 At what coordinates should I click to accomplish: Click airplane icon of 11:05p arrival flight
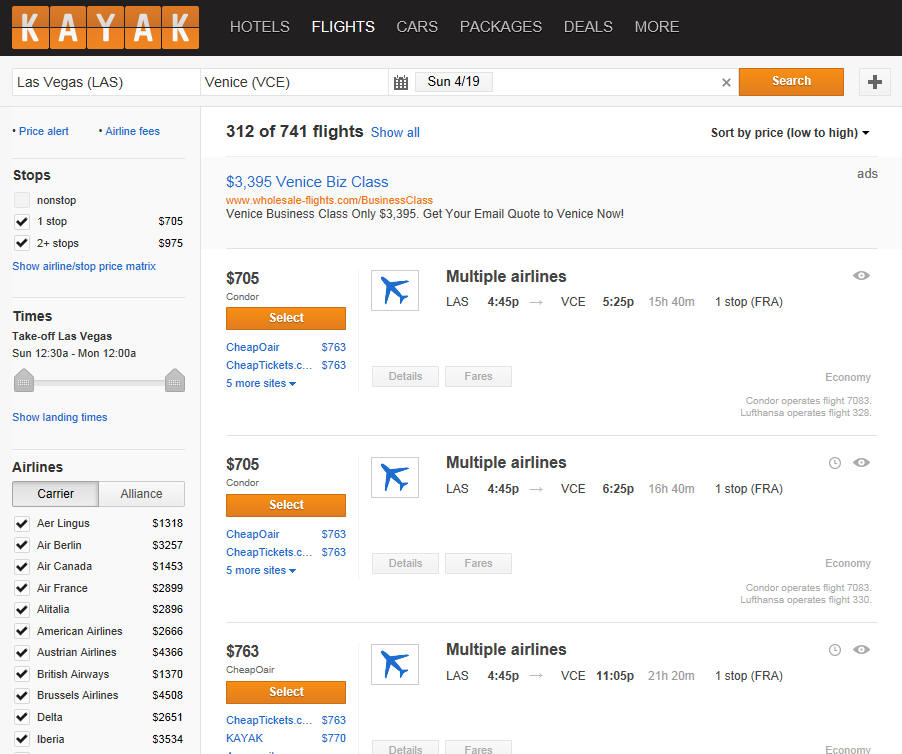point(395,664)
